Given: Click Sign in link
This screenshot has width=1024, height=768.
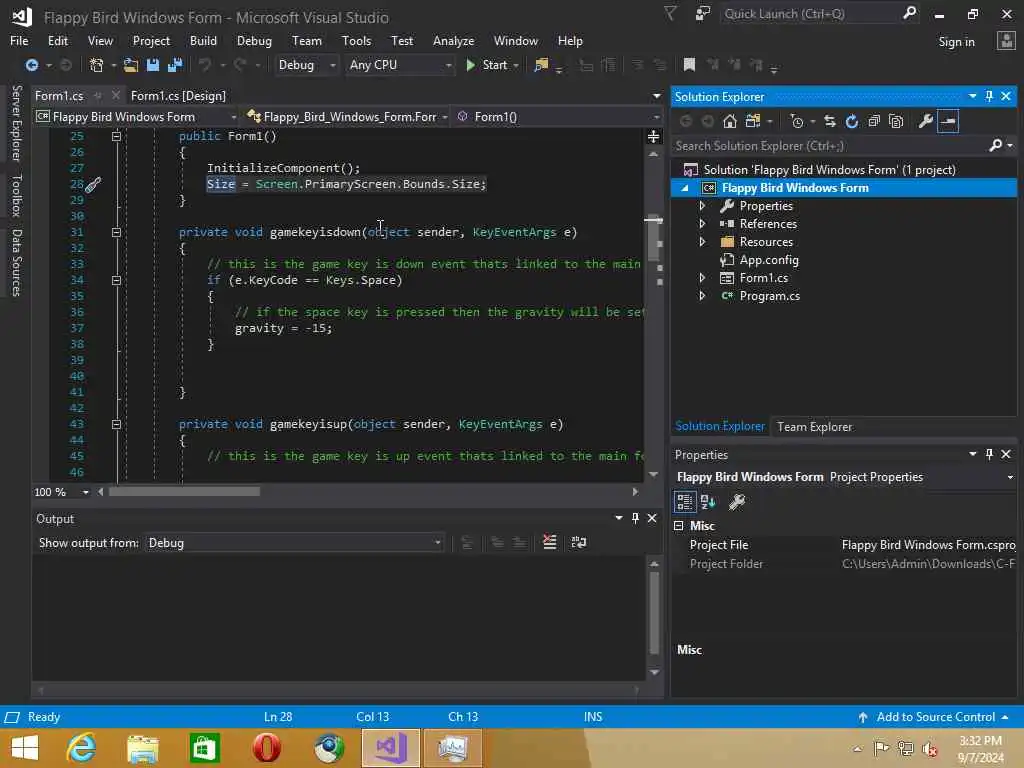Looking at the screenshot, I should (956, 42).
